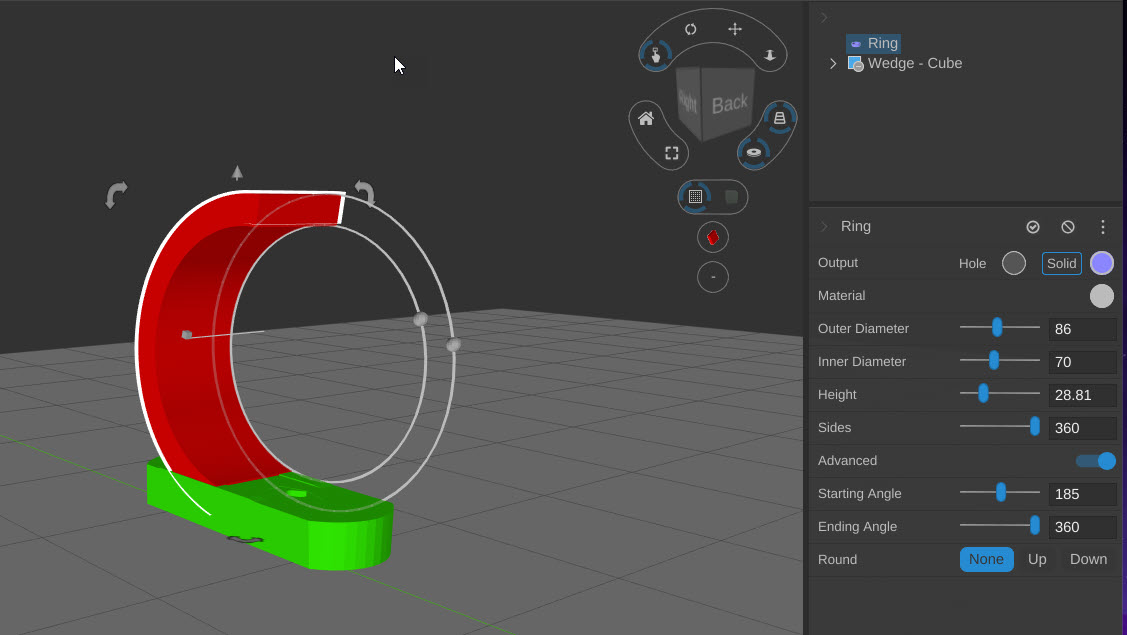Image resolution: width=1127 pixels, height=635 pixels.
Task: Click the Inner Diameter value field
Action: pos(1082,362)
